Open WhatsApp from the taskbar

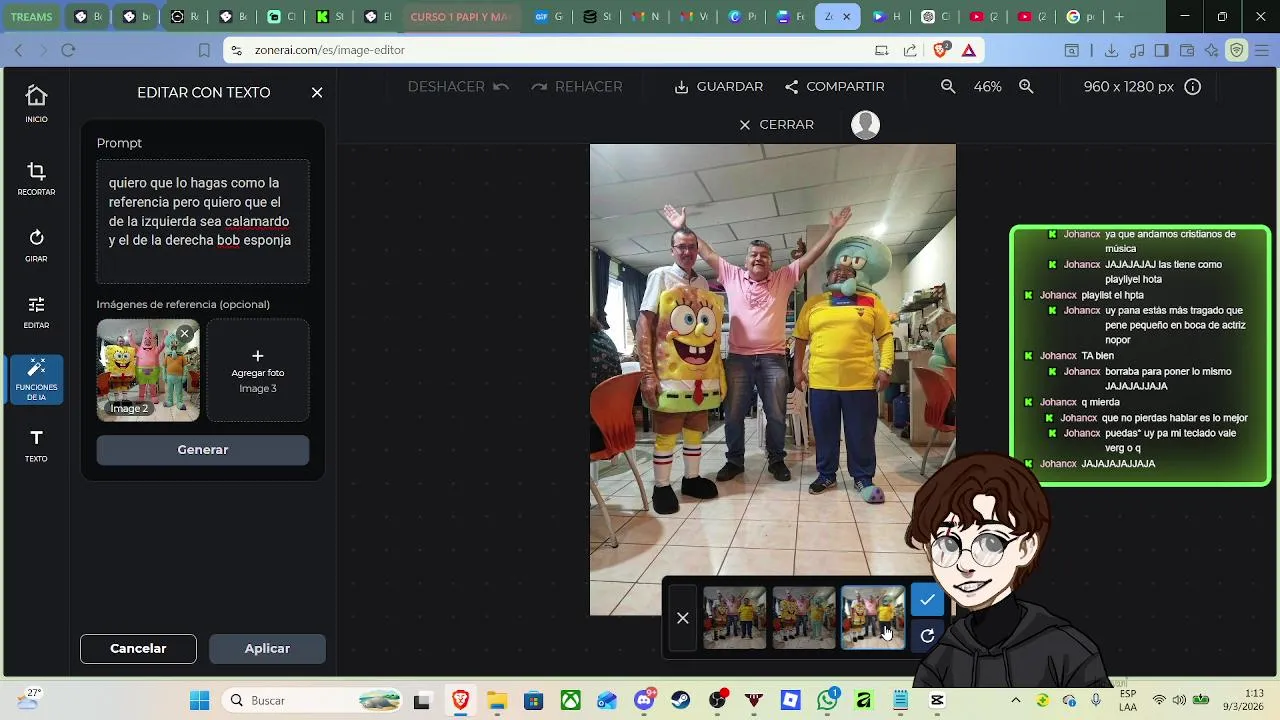[827, 700]
